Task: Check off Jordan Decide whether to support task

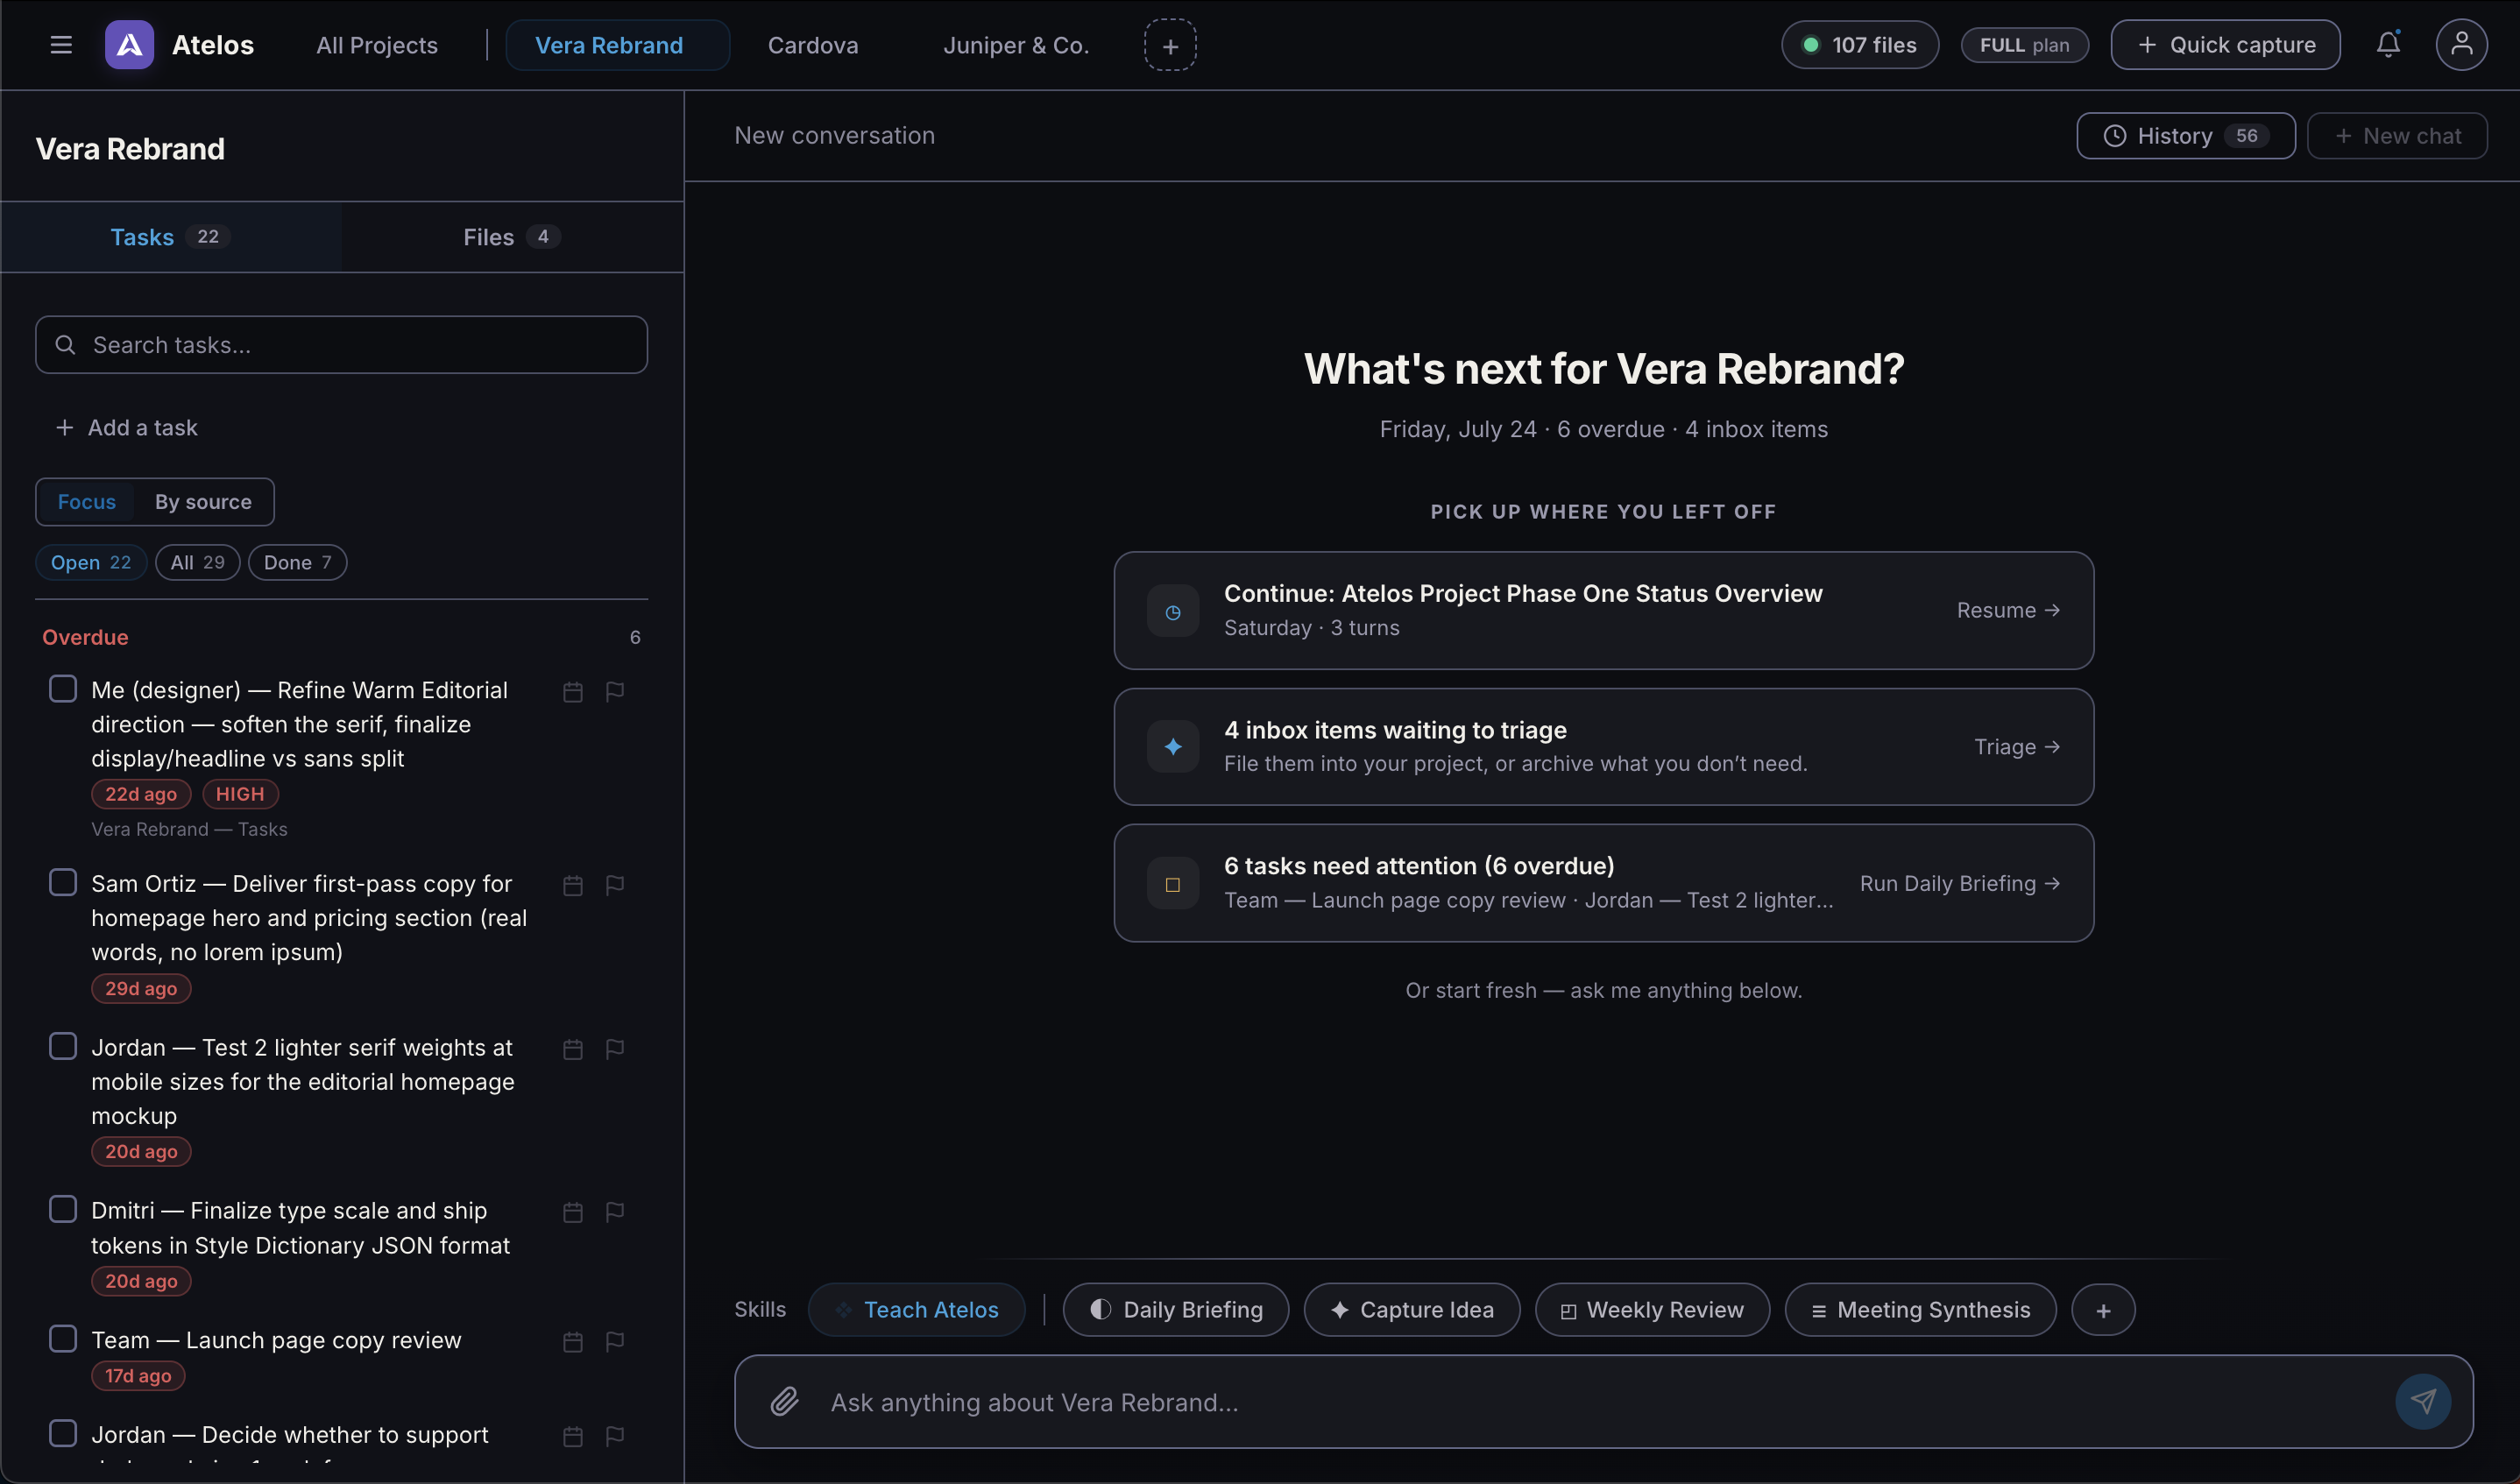Action: pos(63,1433)
